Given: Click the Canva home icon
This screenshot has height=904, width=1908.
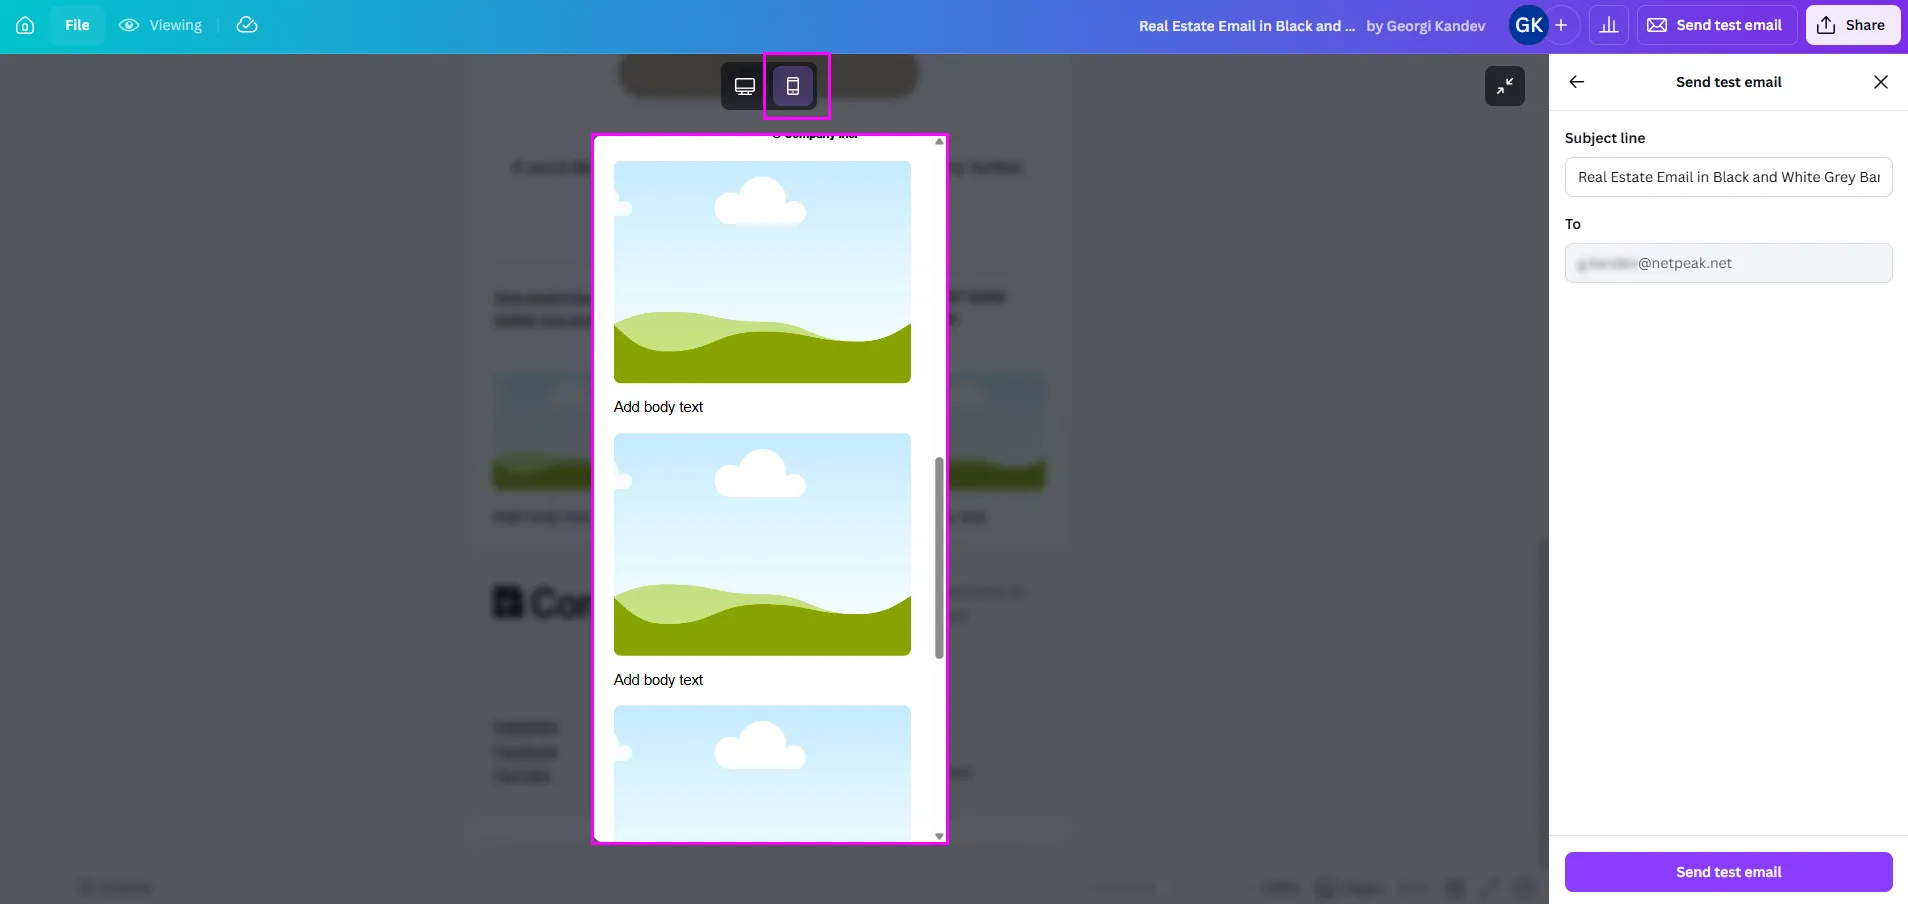Looking at the screenshot, I should 25,25.
